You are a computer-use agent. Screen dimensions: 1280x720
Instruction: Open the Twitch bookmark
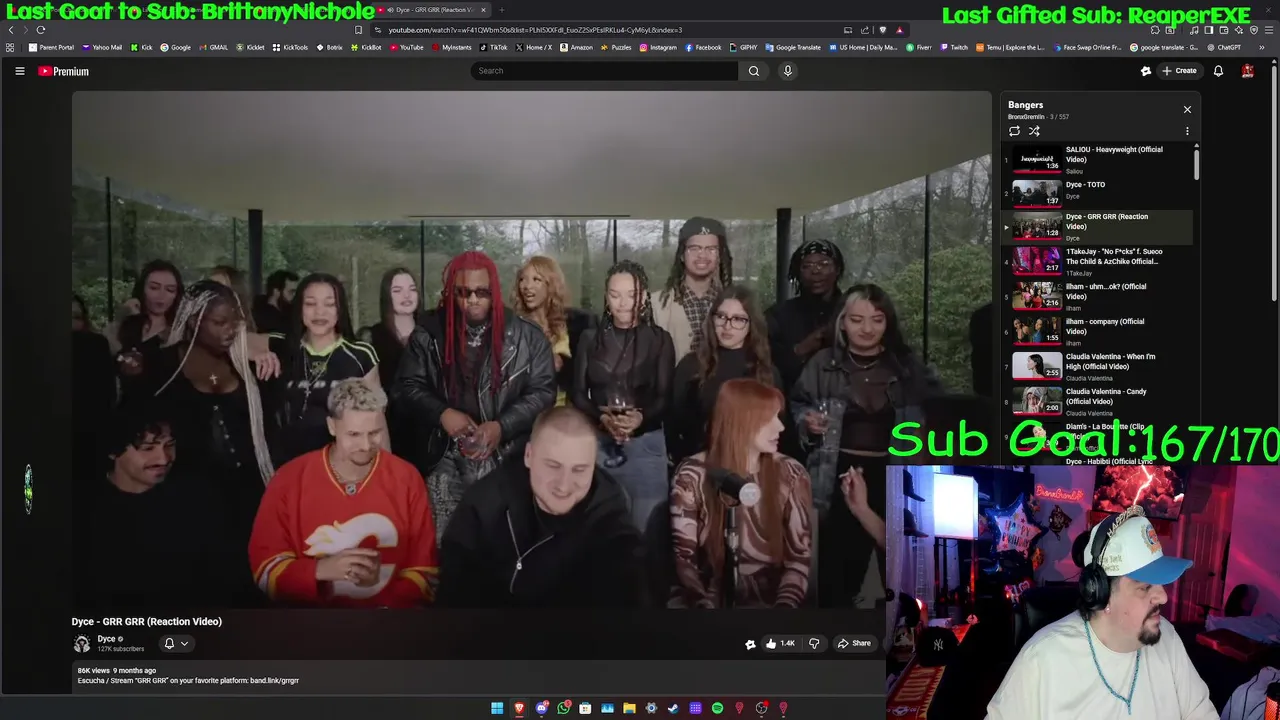(x=954, y=47)
